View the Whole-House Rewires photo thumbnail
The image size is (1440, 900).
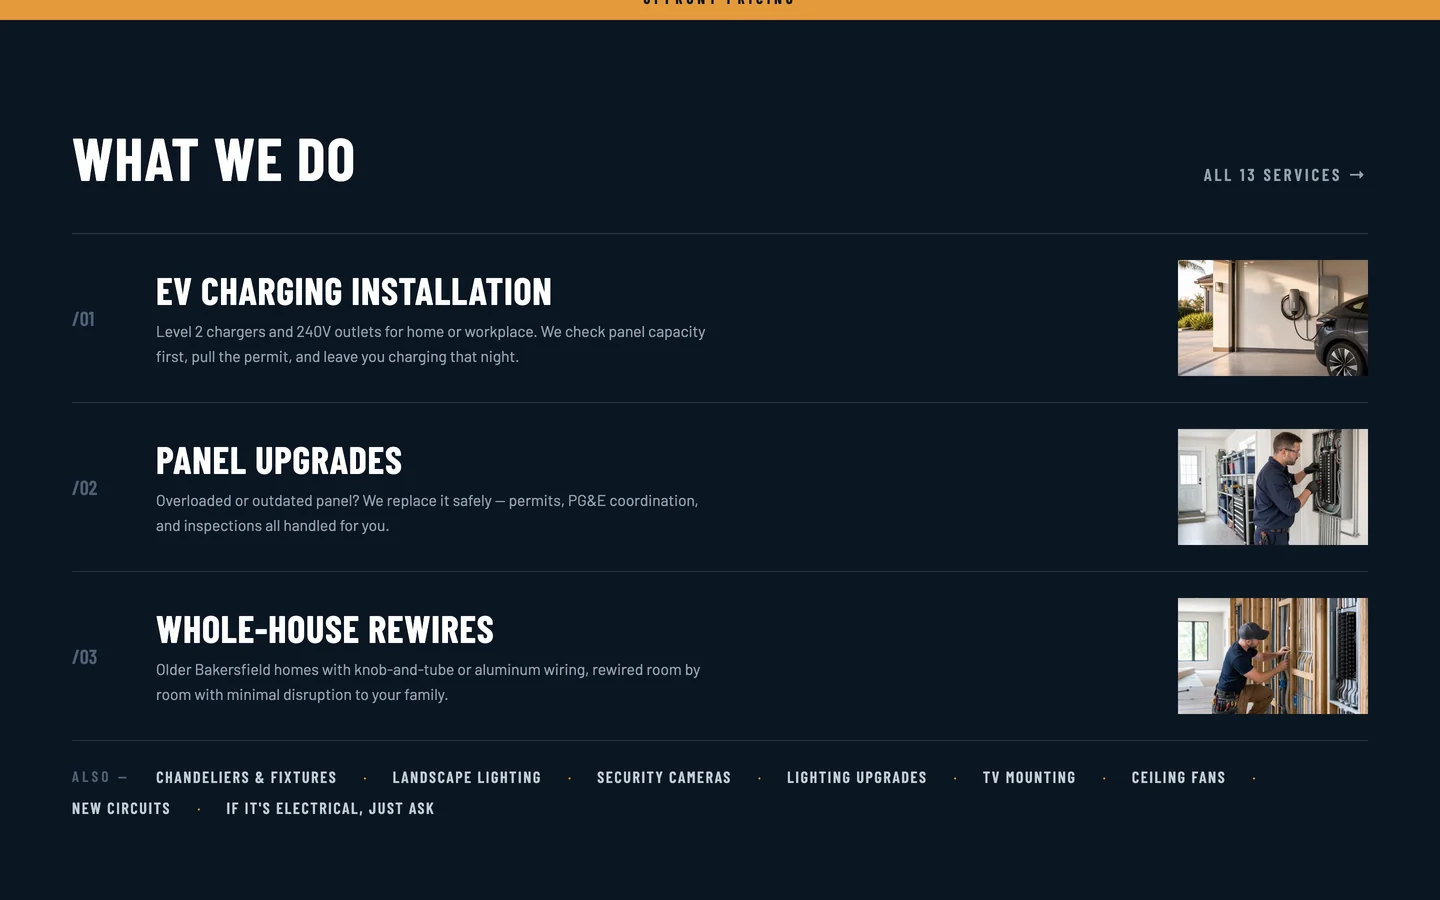[1273, 656]
